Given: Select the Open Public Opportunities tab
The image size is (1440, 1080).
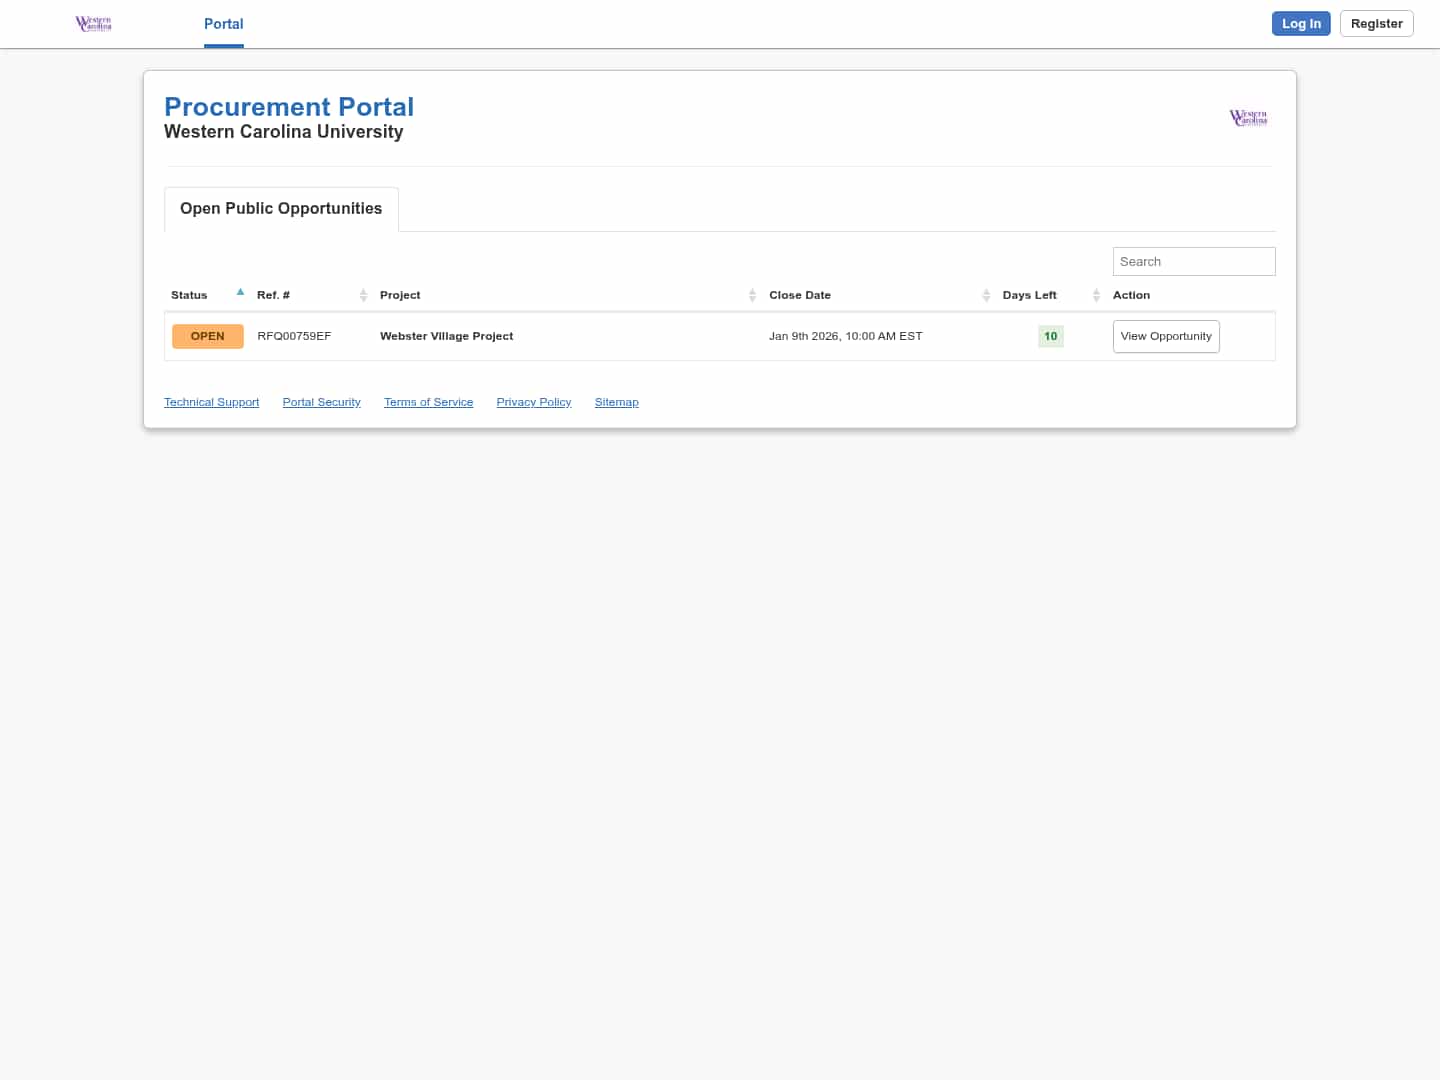Looking at the screenshot, I should tap(281, 209).
